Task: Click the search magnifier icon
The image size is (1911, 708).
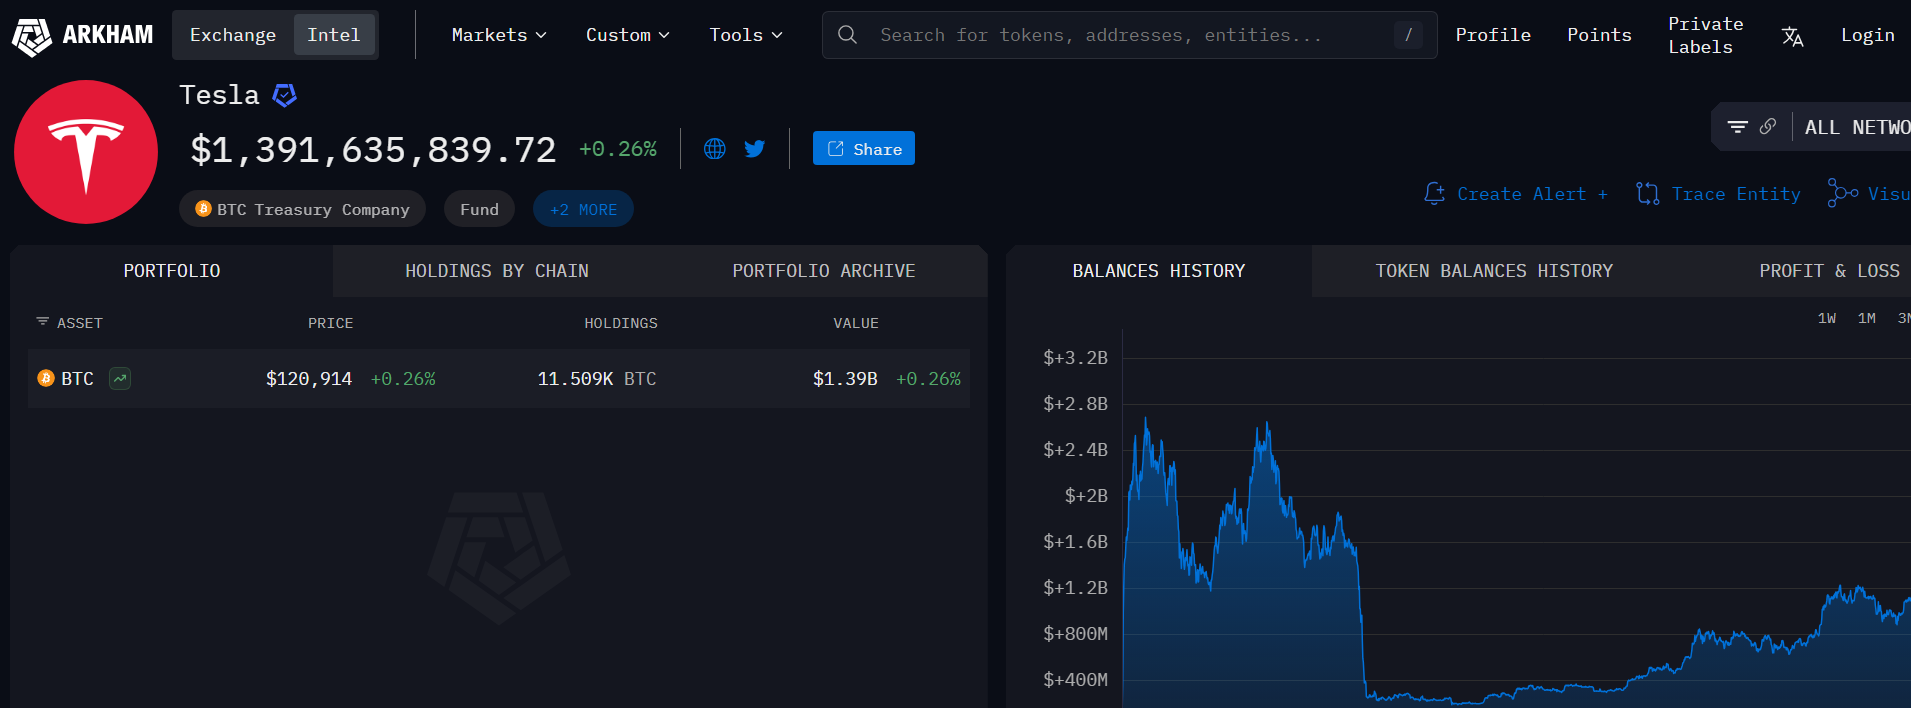Action: click(847, 35)
